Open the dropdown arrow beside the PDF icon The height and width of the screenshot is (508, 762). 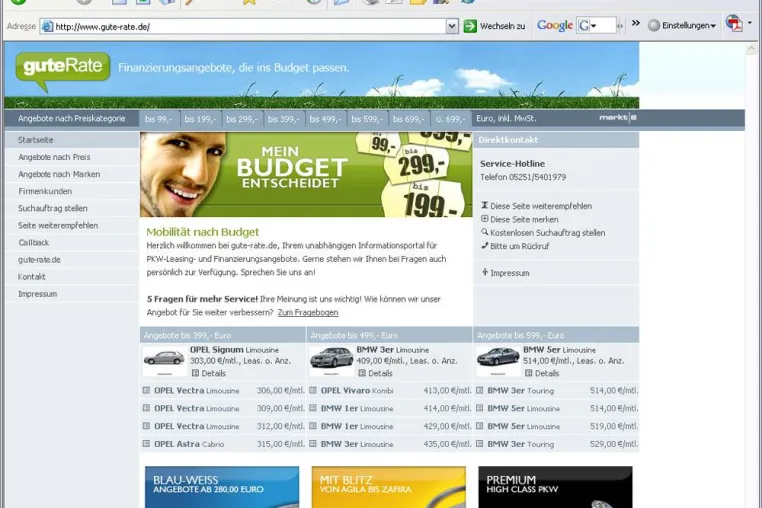click(750, 23)
